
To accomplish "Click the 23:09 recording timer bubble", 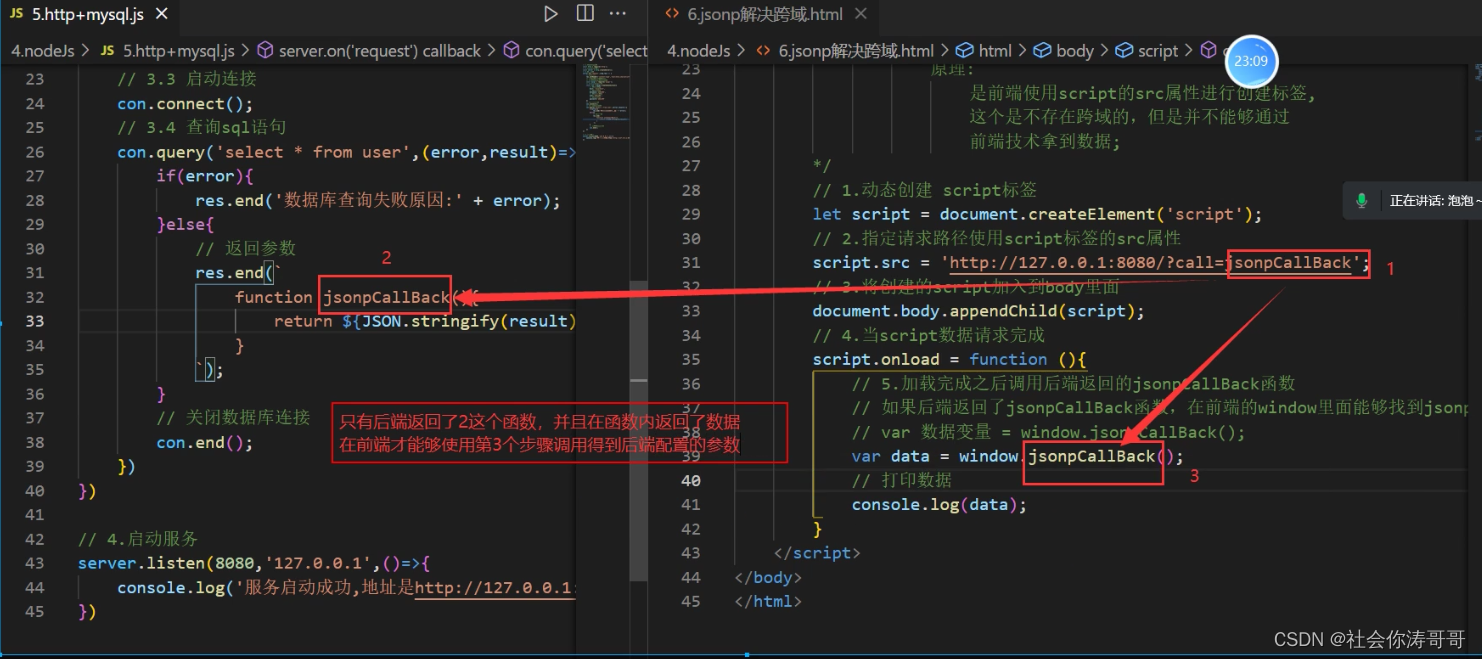I will (1251, 61).
